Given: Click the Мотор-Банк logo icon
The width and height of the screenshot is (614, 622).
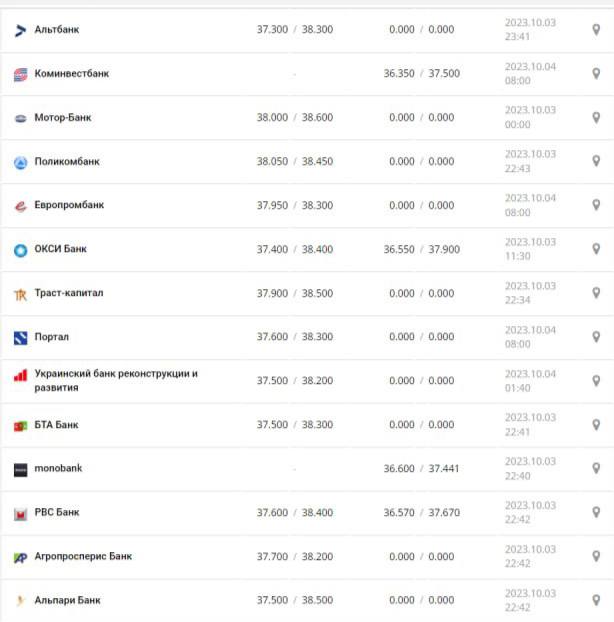Looking at the screenshot, I should tap(20, 118).
